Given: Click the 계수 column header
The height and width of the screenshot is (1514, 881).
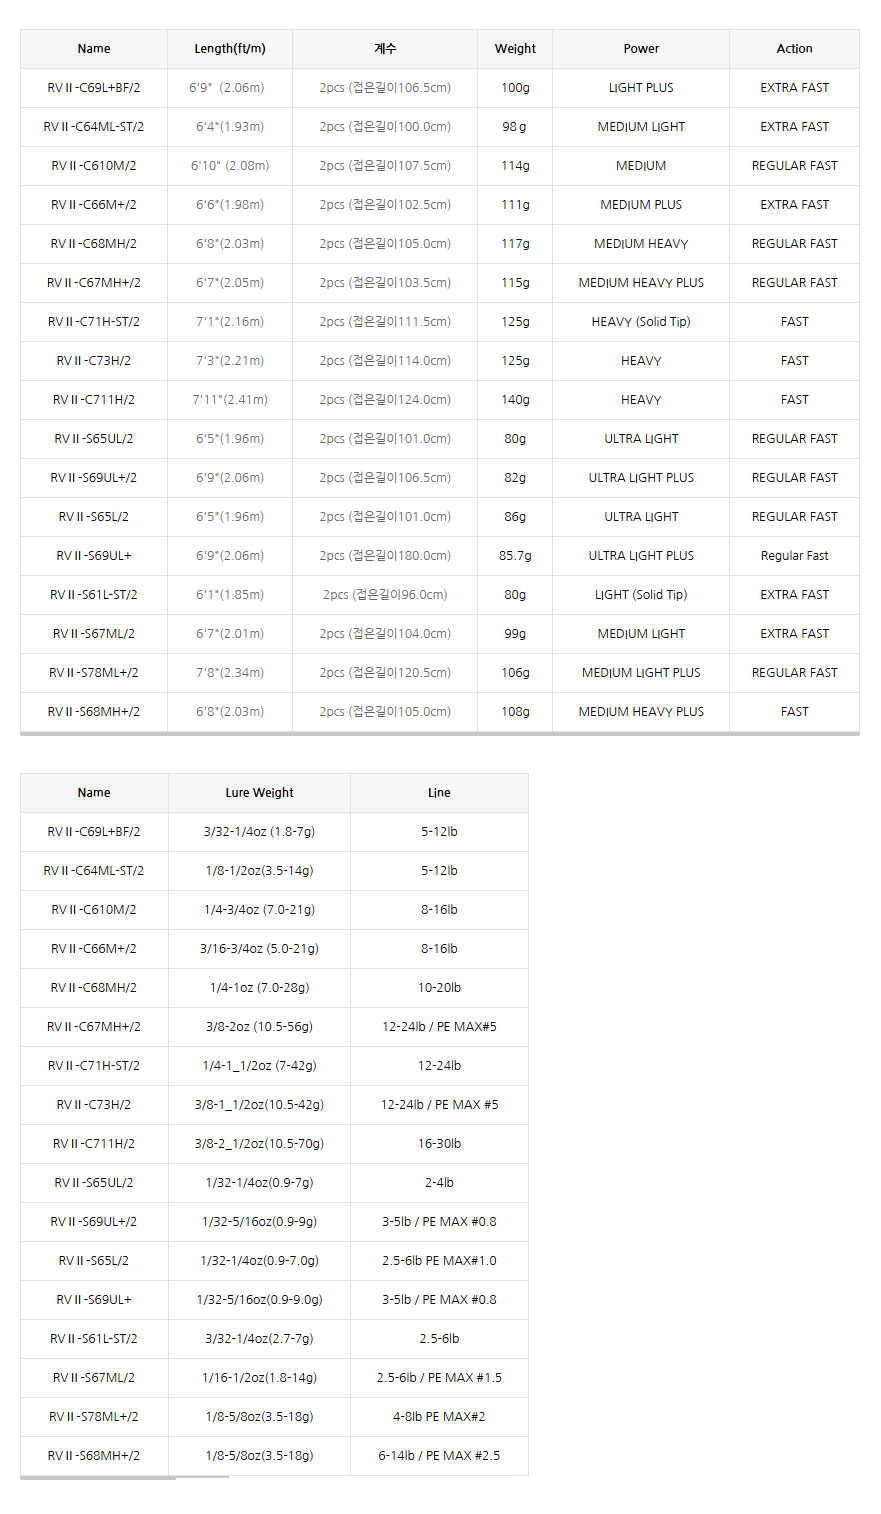Looking at the screenshot, I should pyautogui.click(x=385, y=49).
